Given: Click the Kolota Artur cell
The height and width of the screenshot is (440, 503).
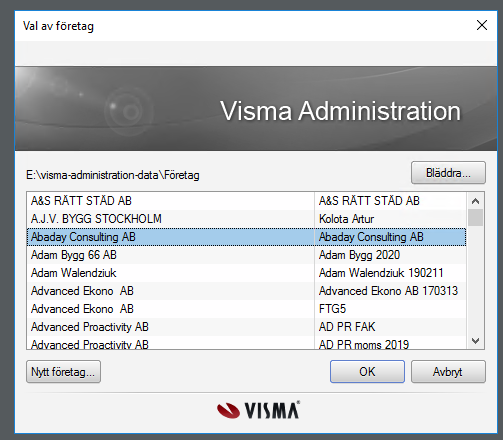Looking at the screenshot, I should tap(346, 219).
